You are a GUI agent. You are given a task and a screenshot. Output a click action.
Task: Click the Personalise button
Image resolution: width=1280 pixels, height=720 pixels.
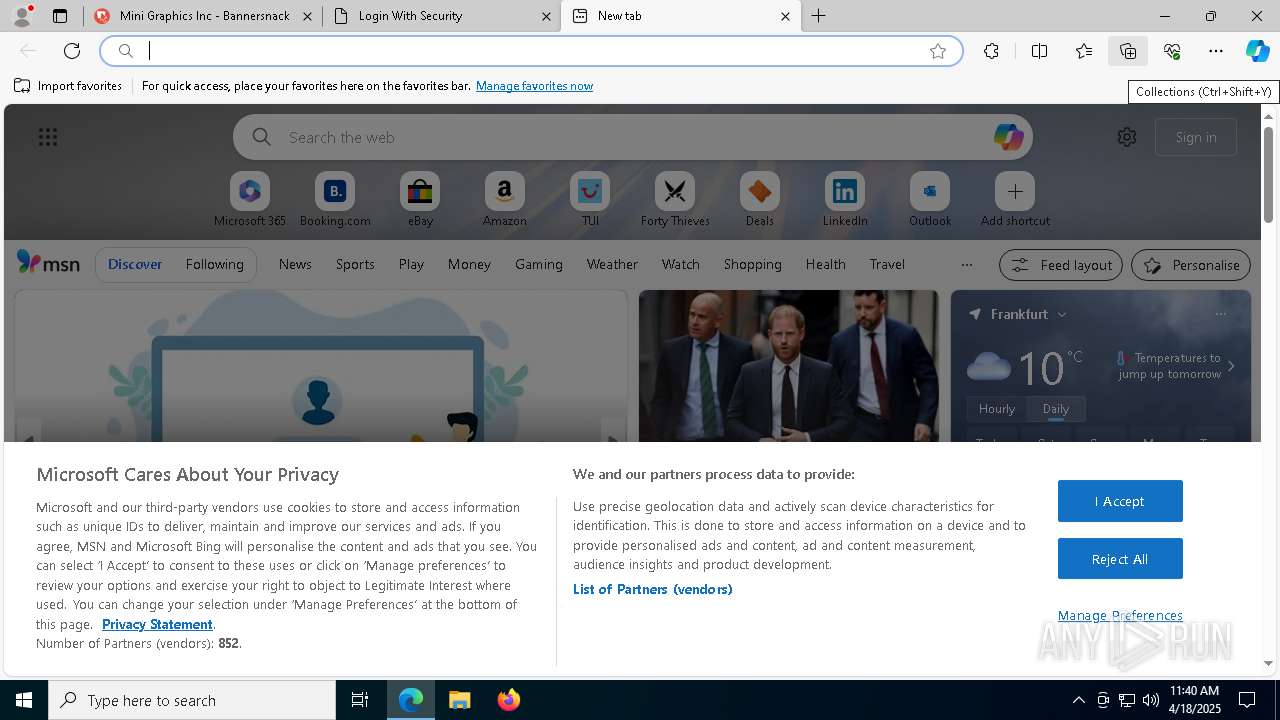(x=1191, y=265)
